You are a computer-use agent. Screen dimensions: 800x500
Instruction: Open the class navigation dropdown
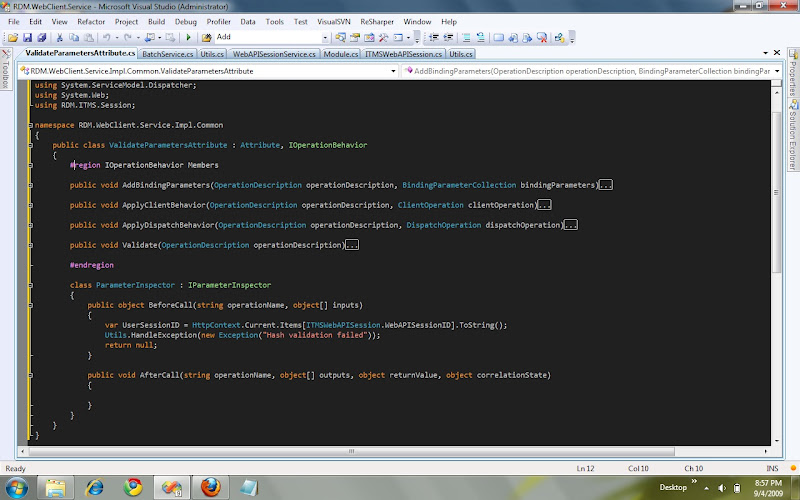[395, 71]
